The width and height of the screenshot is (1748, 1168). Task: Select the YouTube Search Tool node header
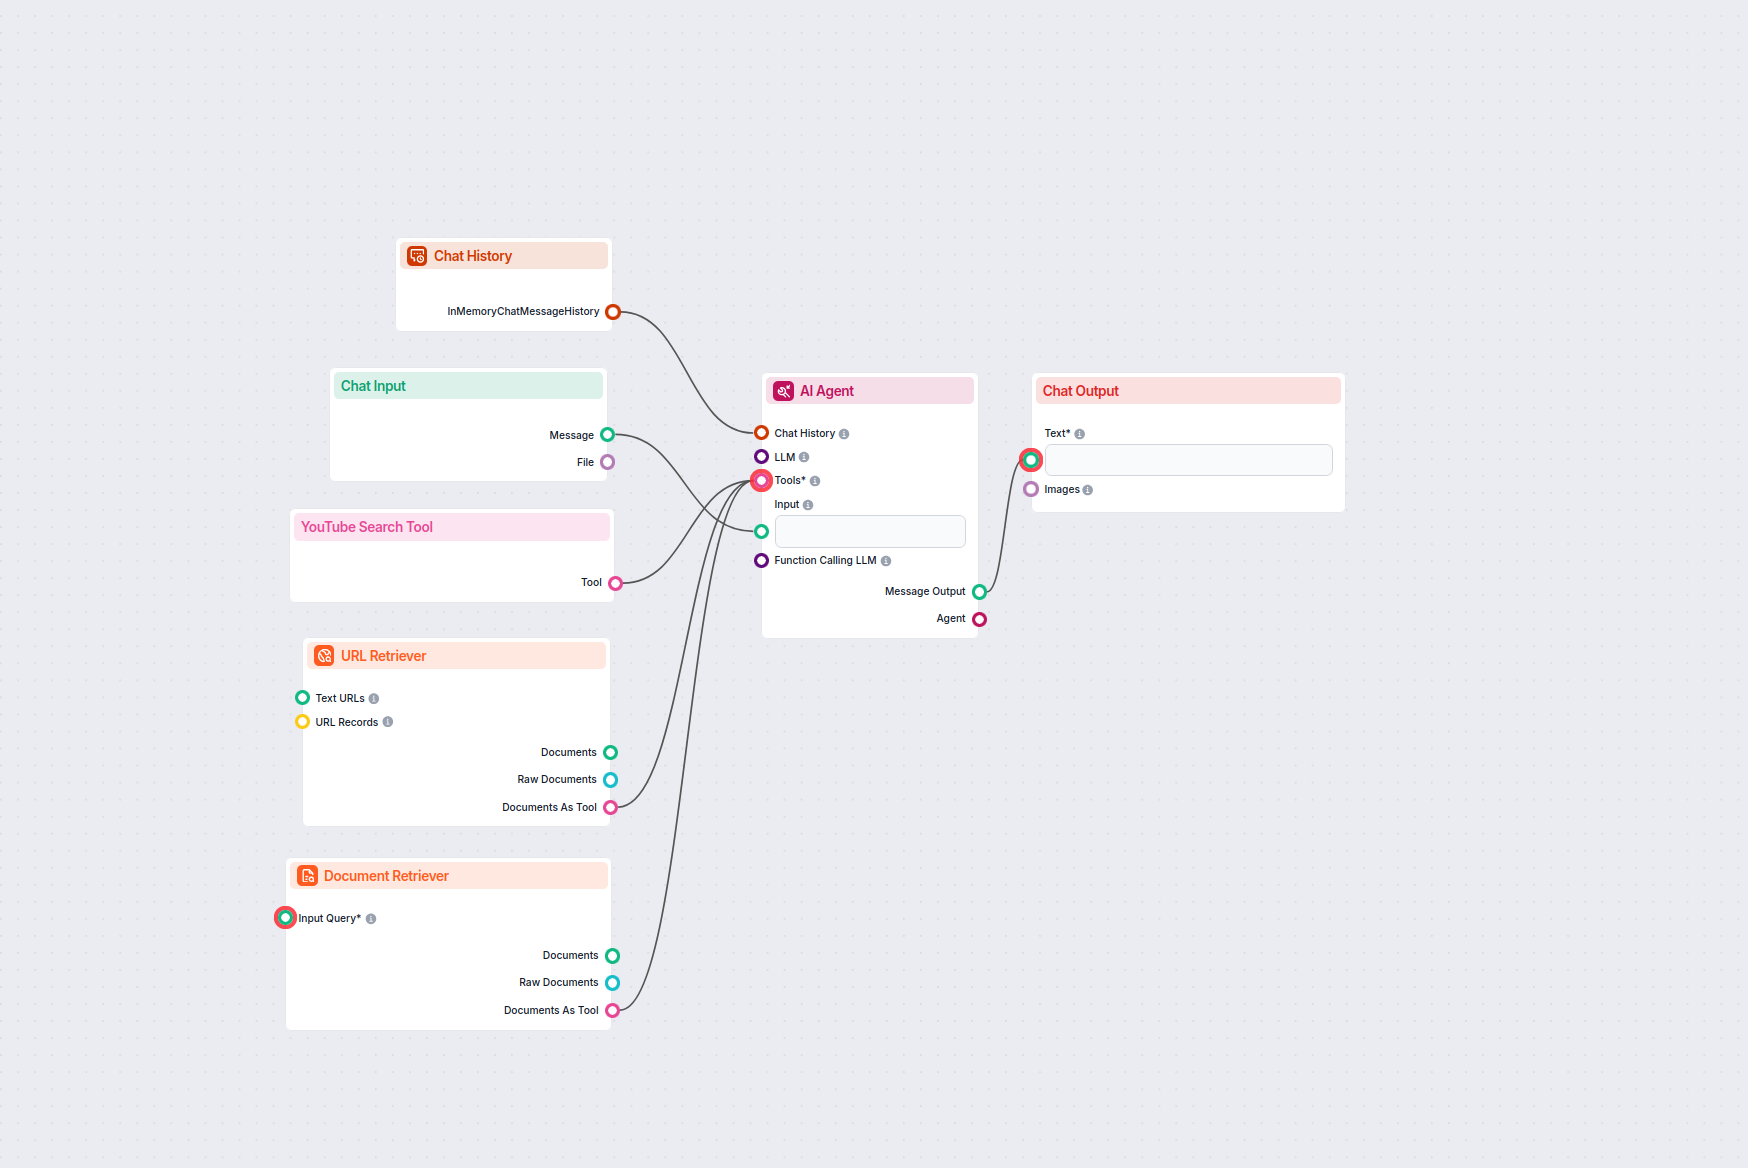[x=451, y=527]
